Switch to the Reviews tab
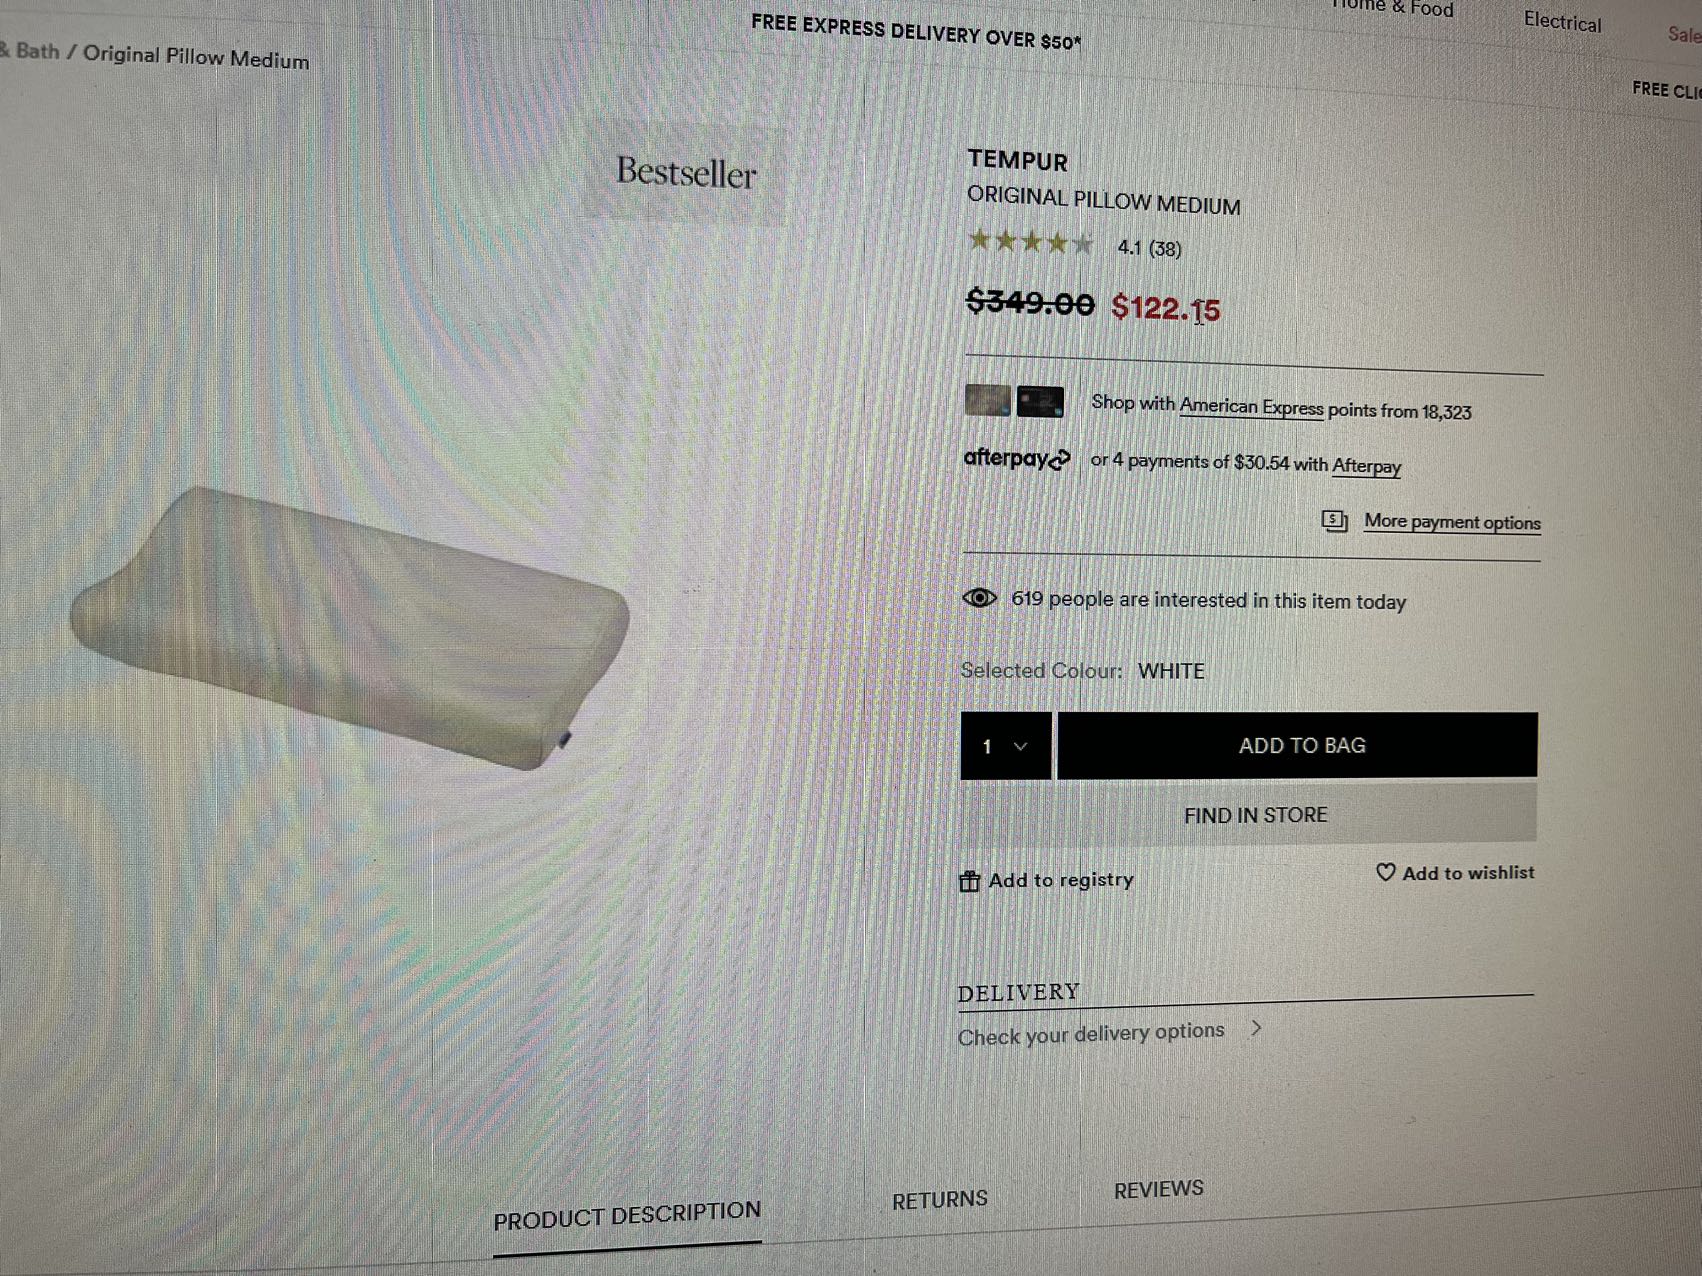The height and width of the screenshot is (1276, 1702). click(x=1159, y=1189)
